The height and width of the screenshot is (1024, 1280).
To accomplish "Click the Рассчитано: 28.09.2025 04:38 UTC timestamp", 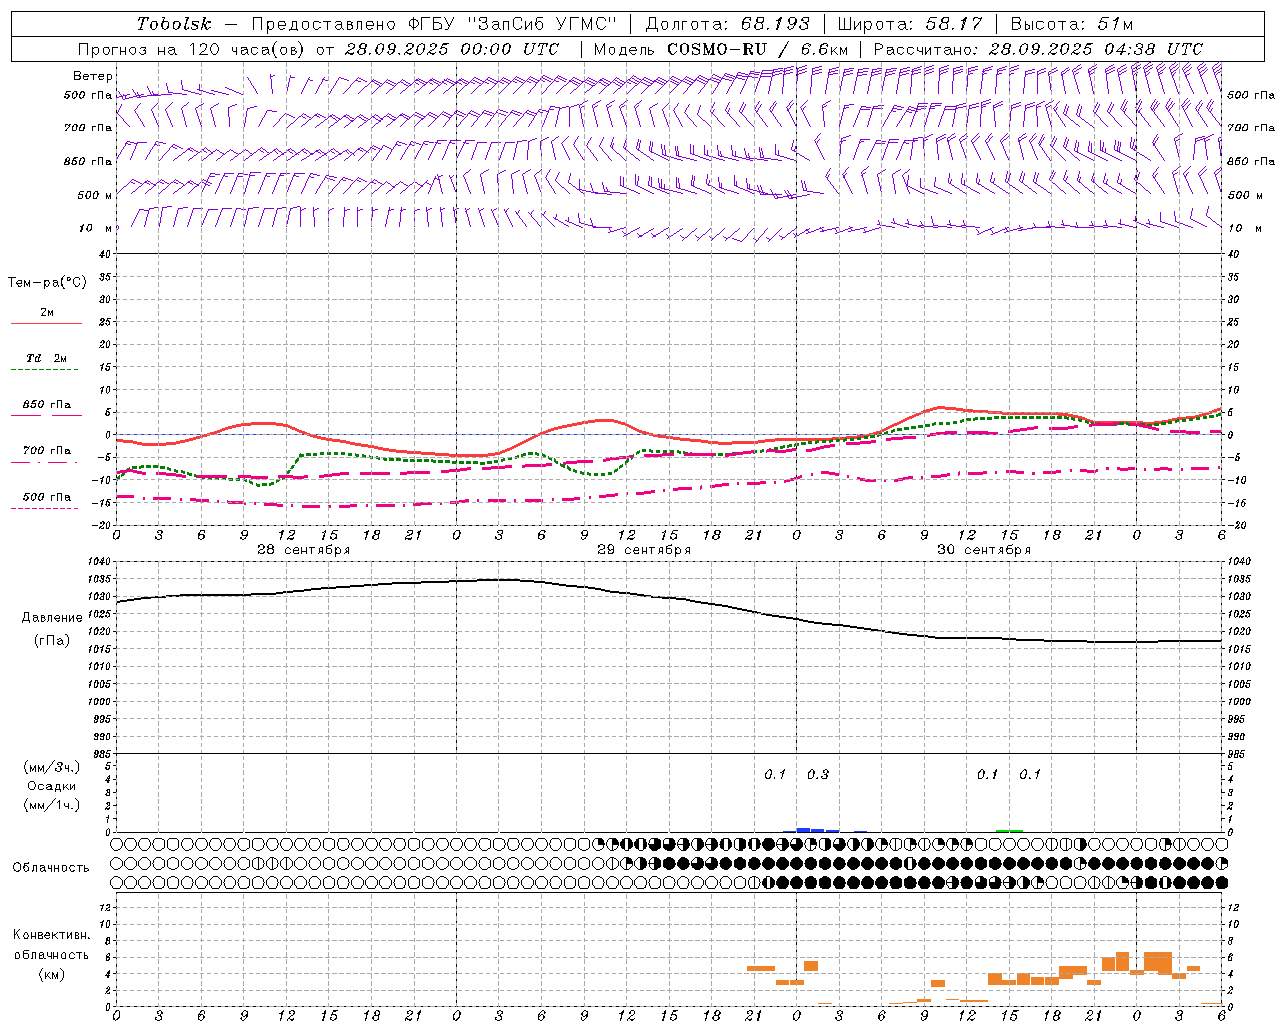I will 1038,49.
